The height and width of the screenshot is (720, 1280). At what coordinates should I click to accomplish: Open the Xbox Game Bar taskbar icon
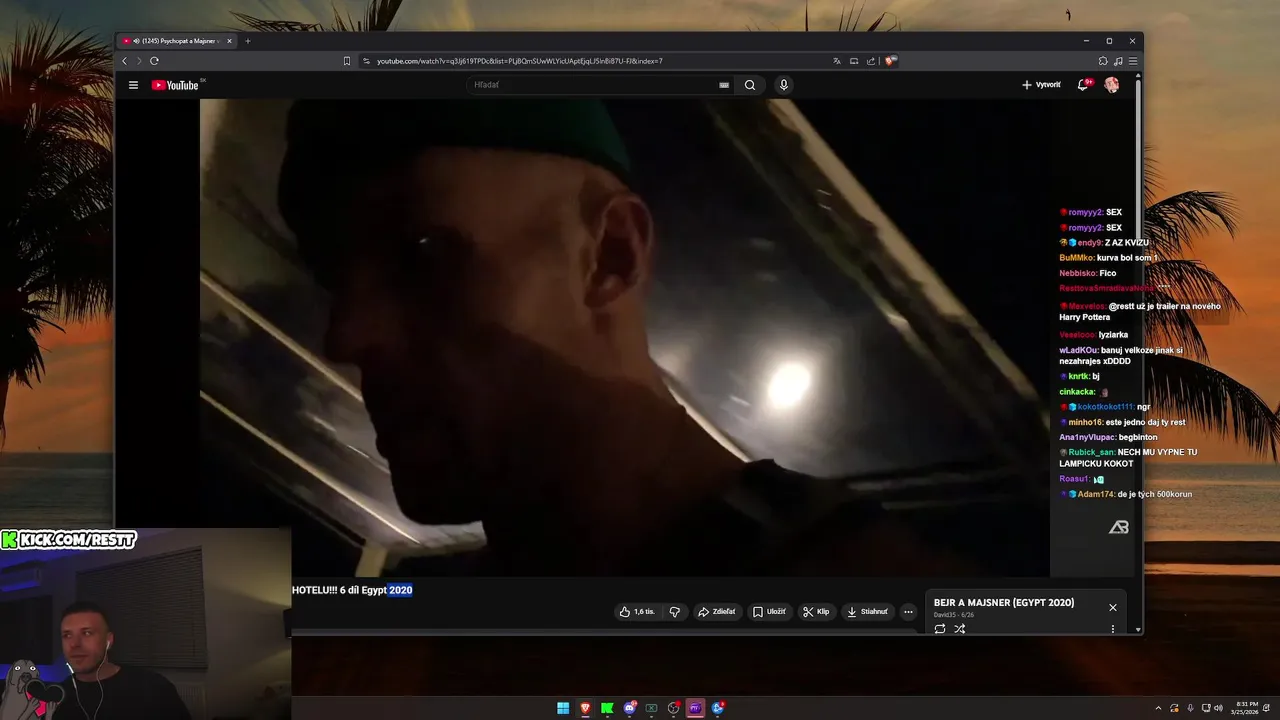651,708
